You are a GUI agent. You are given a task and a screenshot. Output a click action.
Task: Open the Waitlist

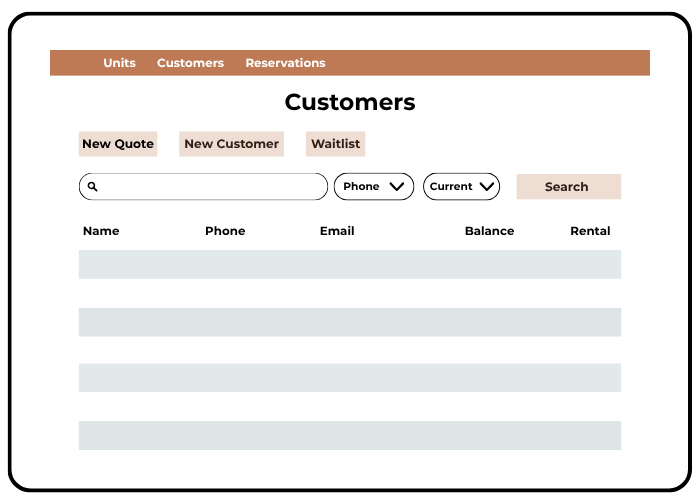tap(335, 144)
